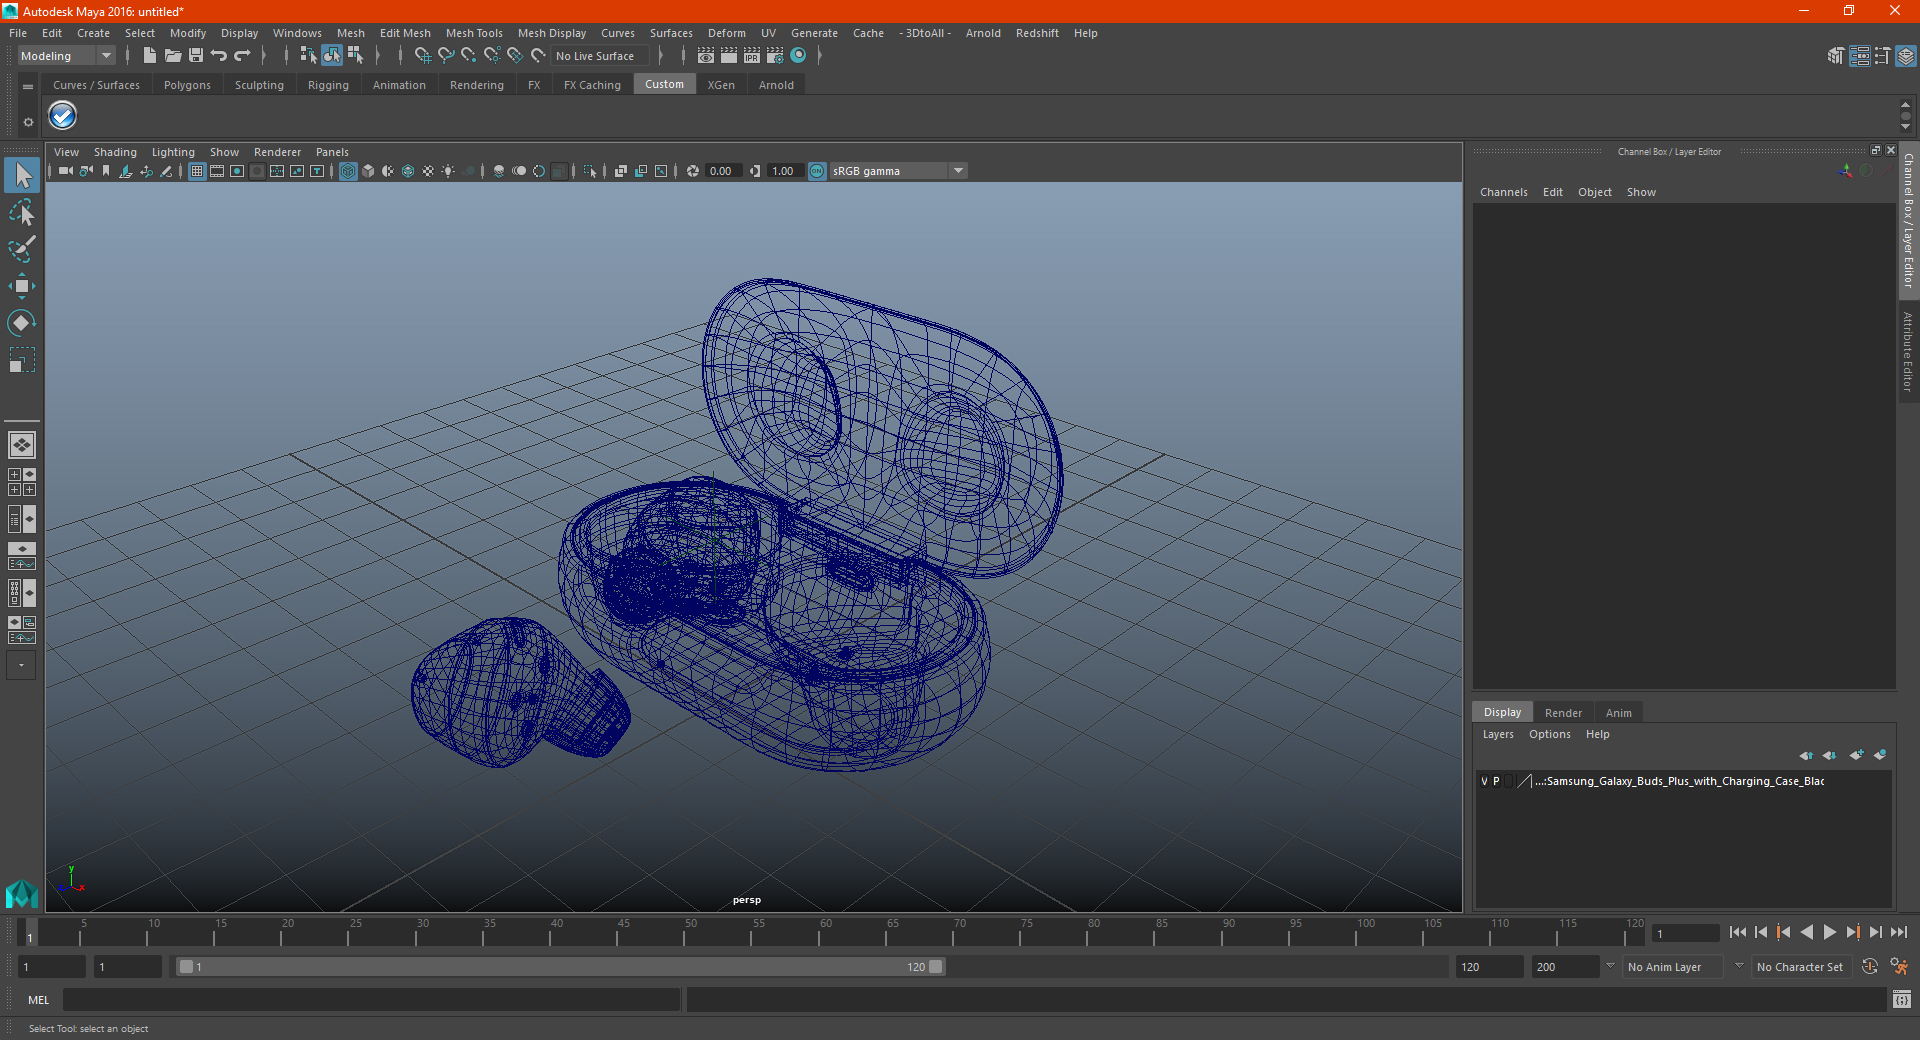
Task: Click the MEL command input field
Action: coord(372,999)
